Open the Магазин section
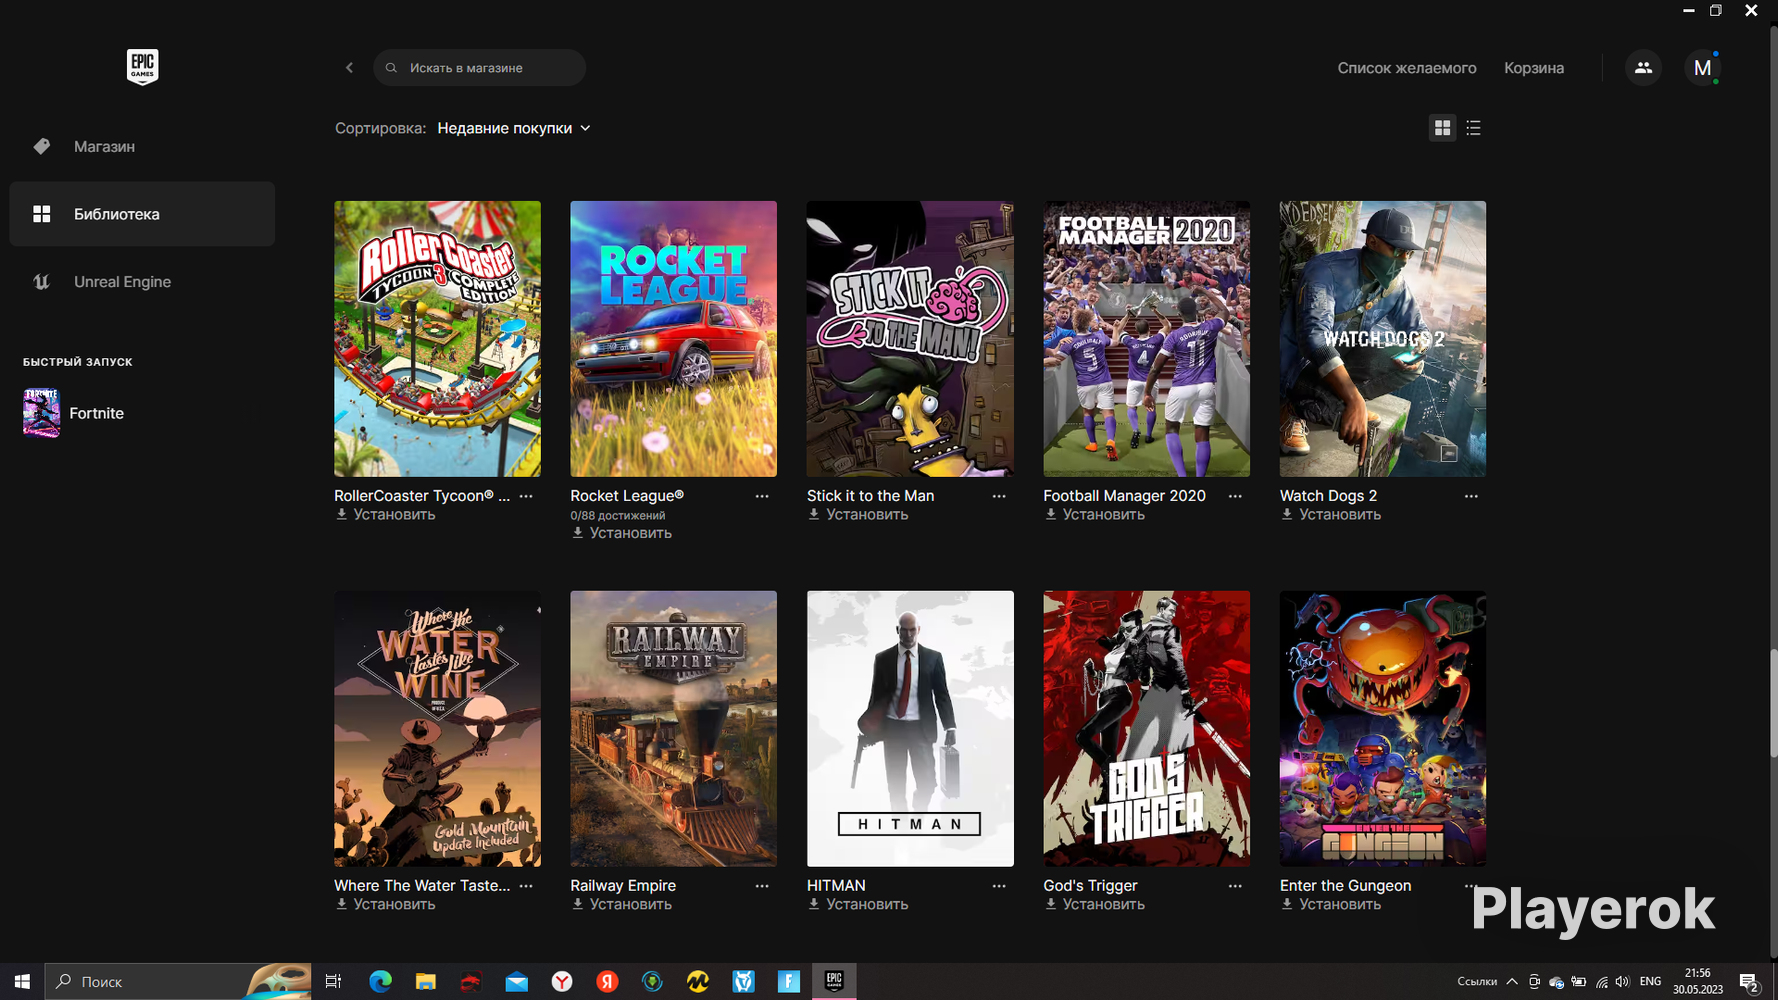The width and height of the screenshot is (1778, 1000). point(142,146)
